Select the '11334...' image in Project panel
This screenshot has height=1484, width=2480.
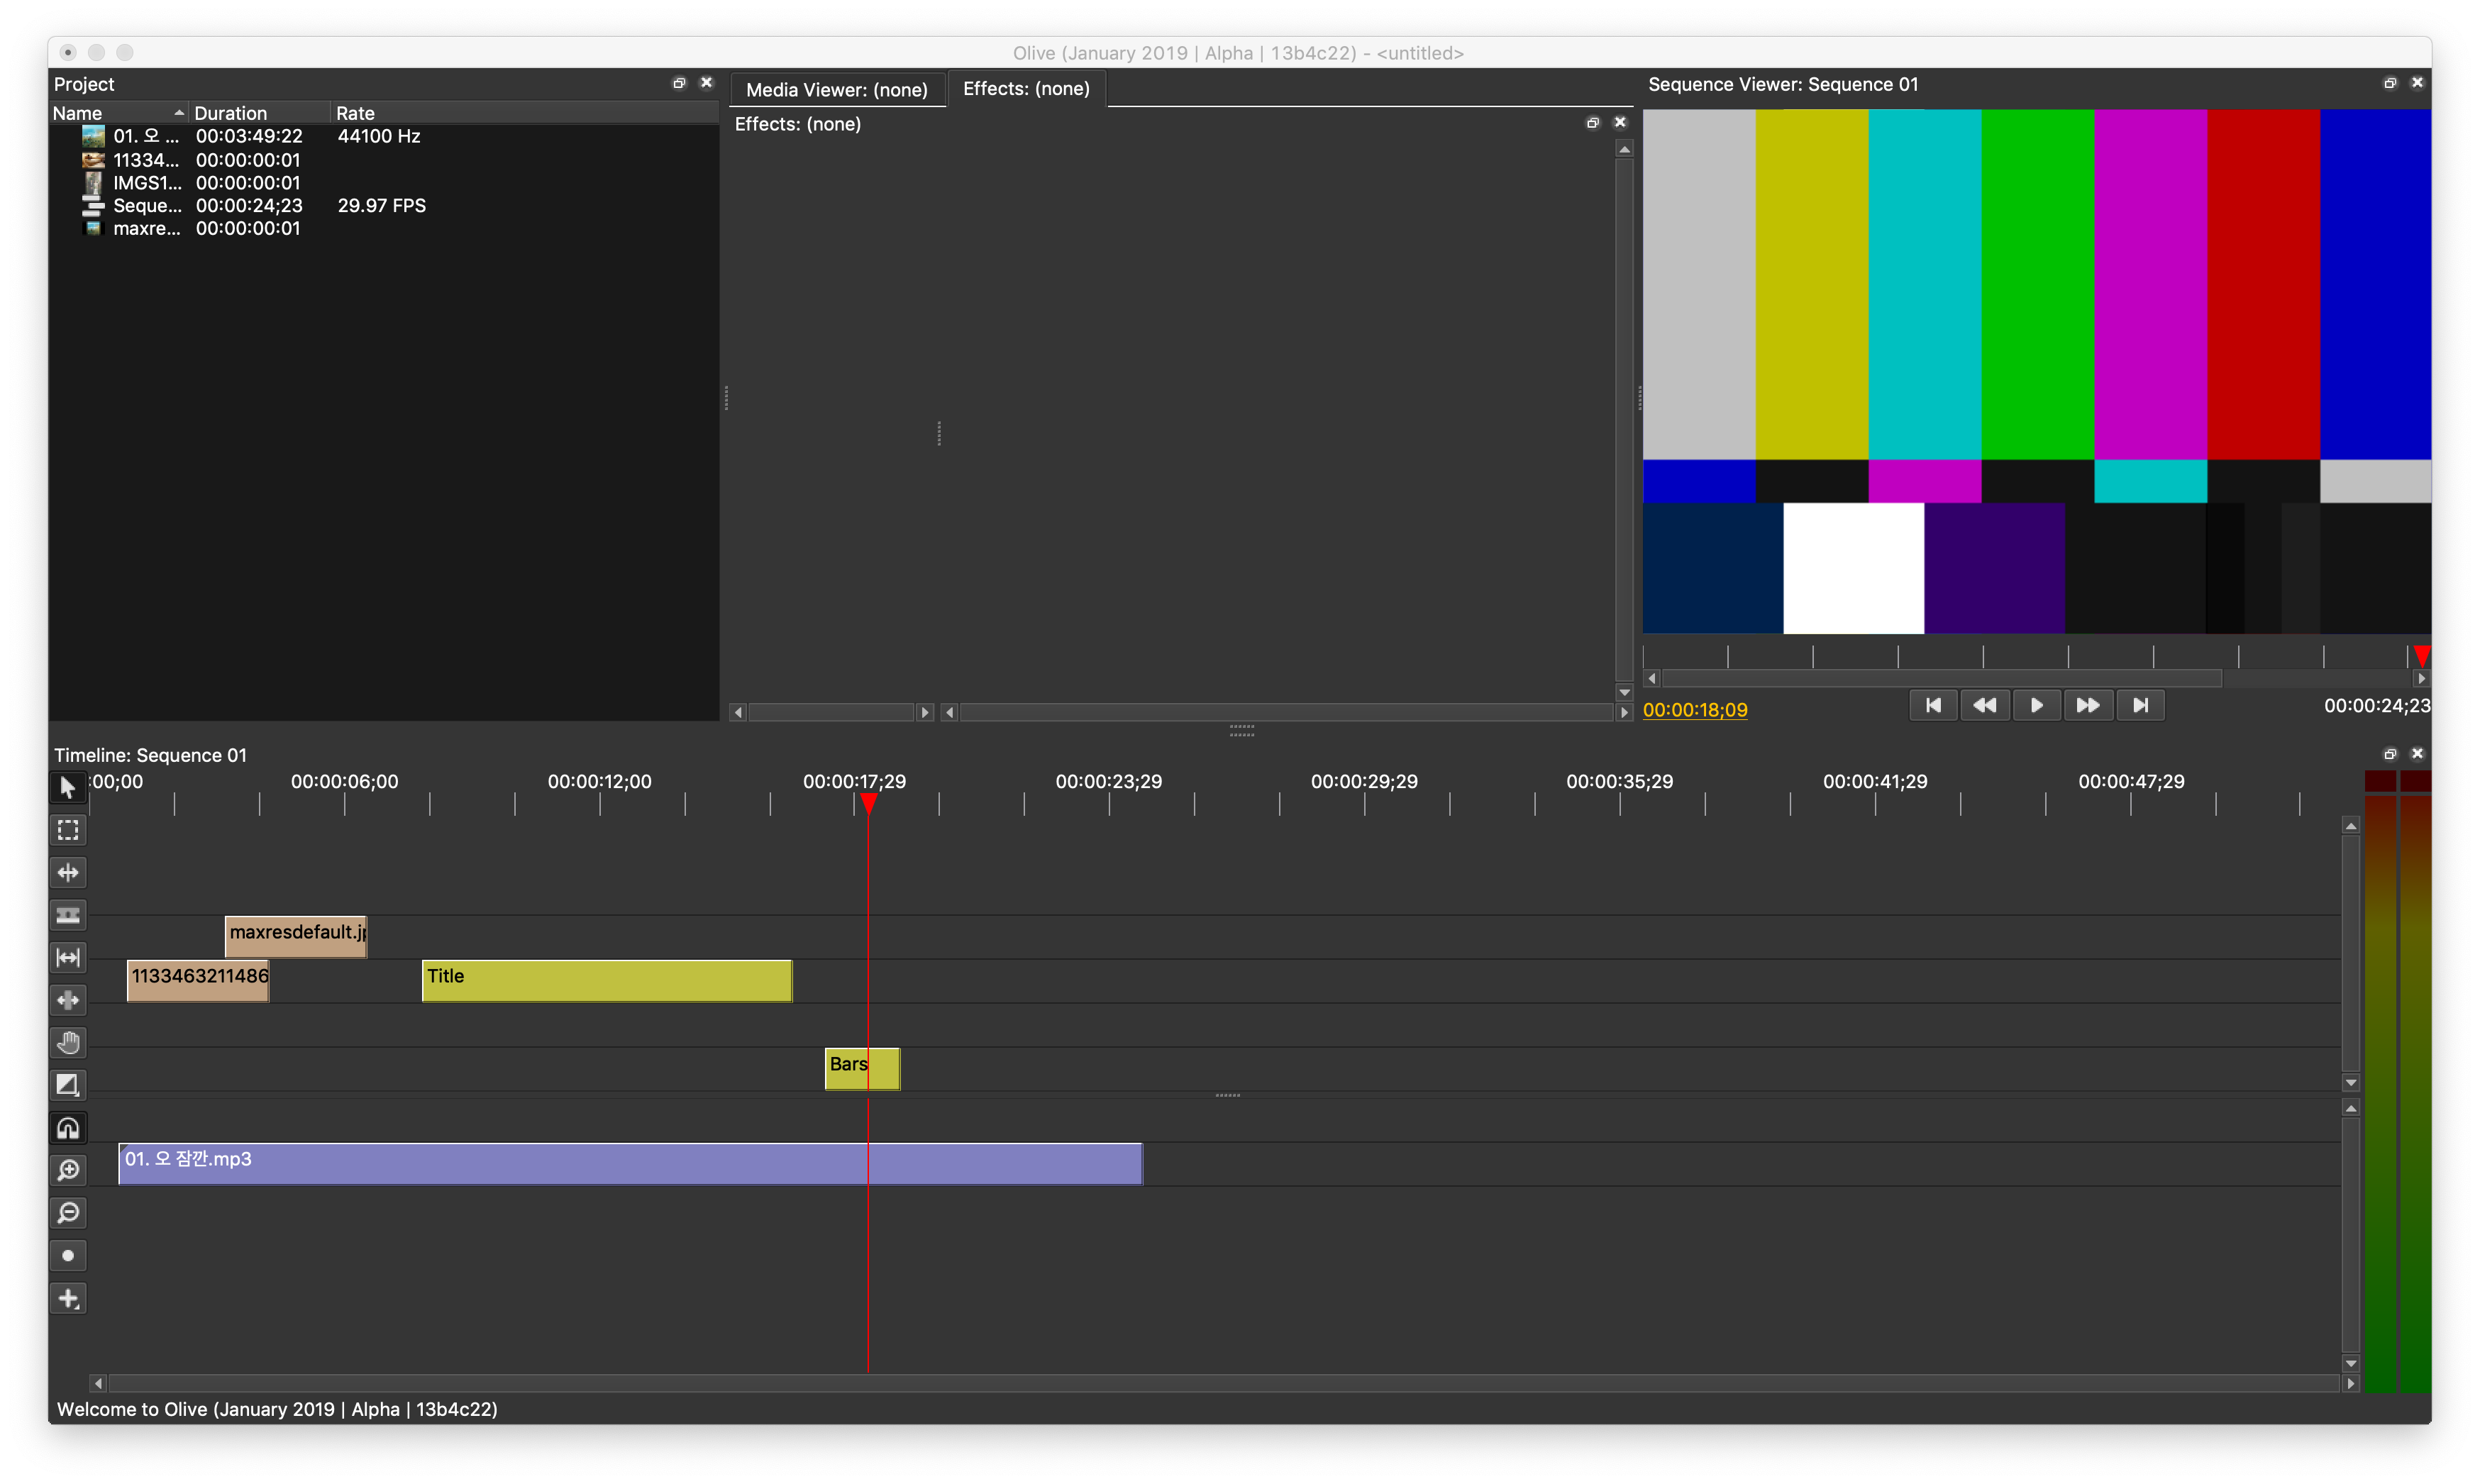[x=384, y=160]
